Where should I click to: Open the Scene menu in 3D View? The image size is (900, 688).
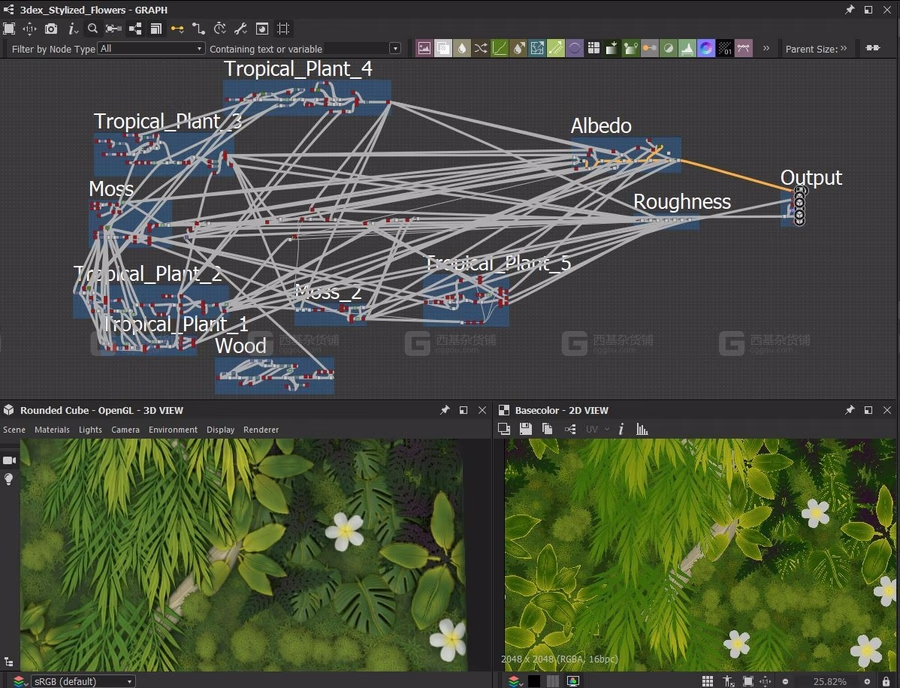click(x=14, y=429)
